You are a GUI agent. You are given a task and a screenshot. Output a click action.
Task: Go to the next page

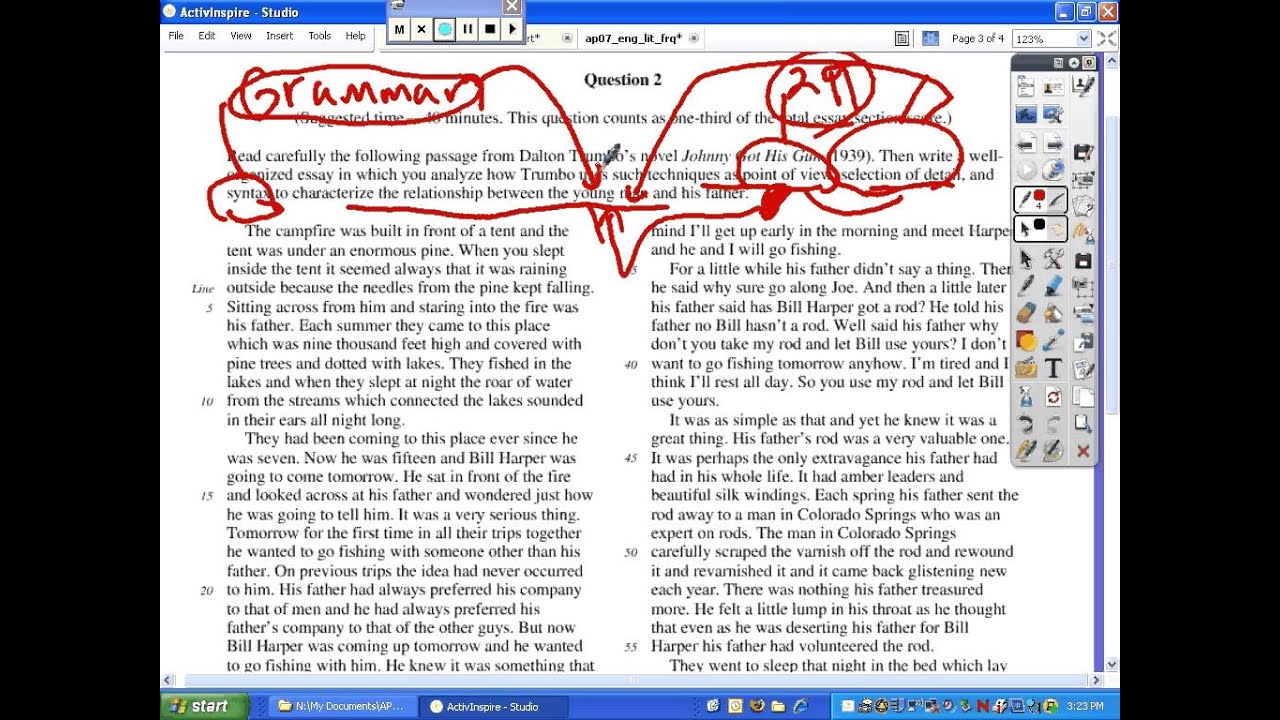[1053, 143]
